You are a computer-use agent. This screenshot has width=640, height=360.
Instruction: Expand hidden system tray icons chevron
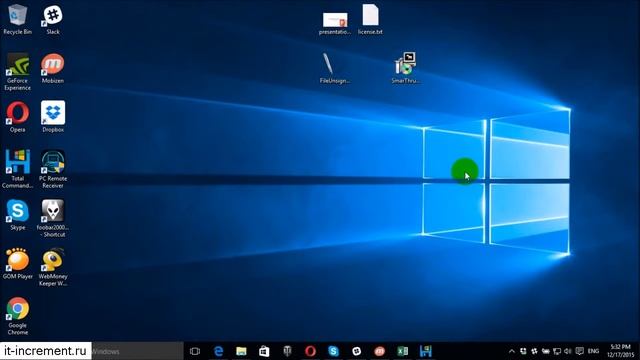click(511, 351)
